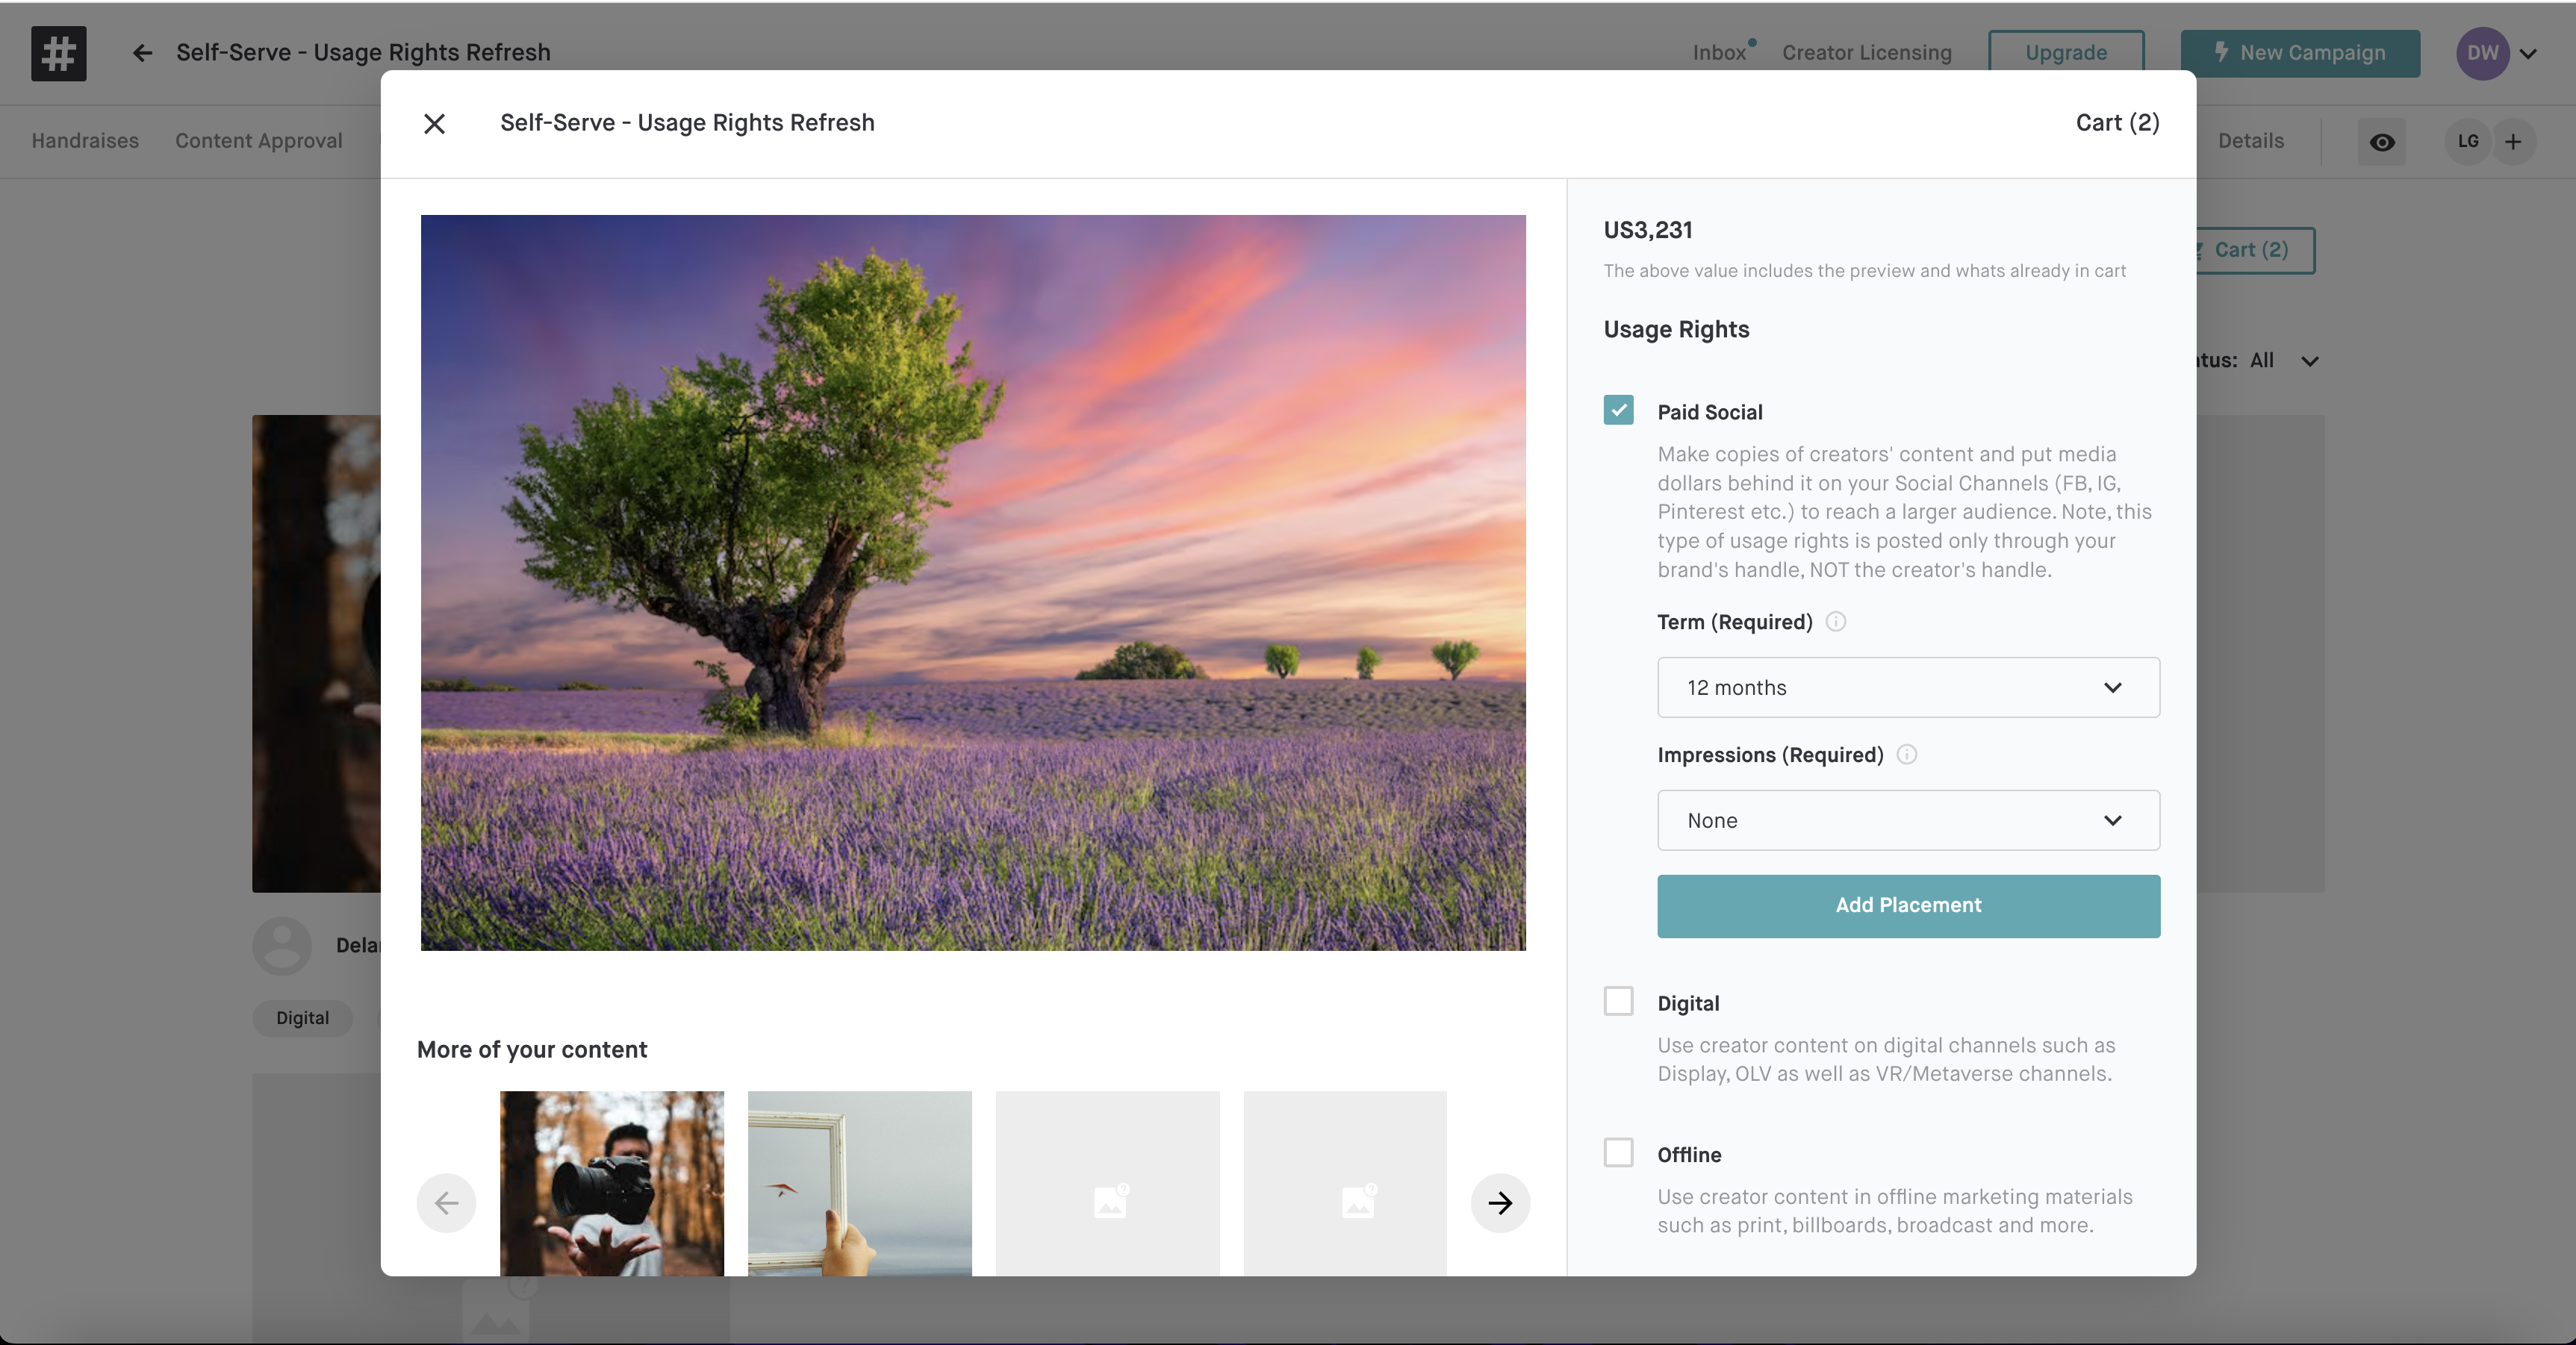
Task: Close the usage rights modal with X icon
Action: pyautogui.click(x=434, y=124)
